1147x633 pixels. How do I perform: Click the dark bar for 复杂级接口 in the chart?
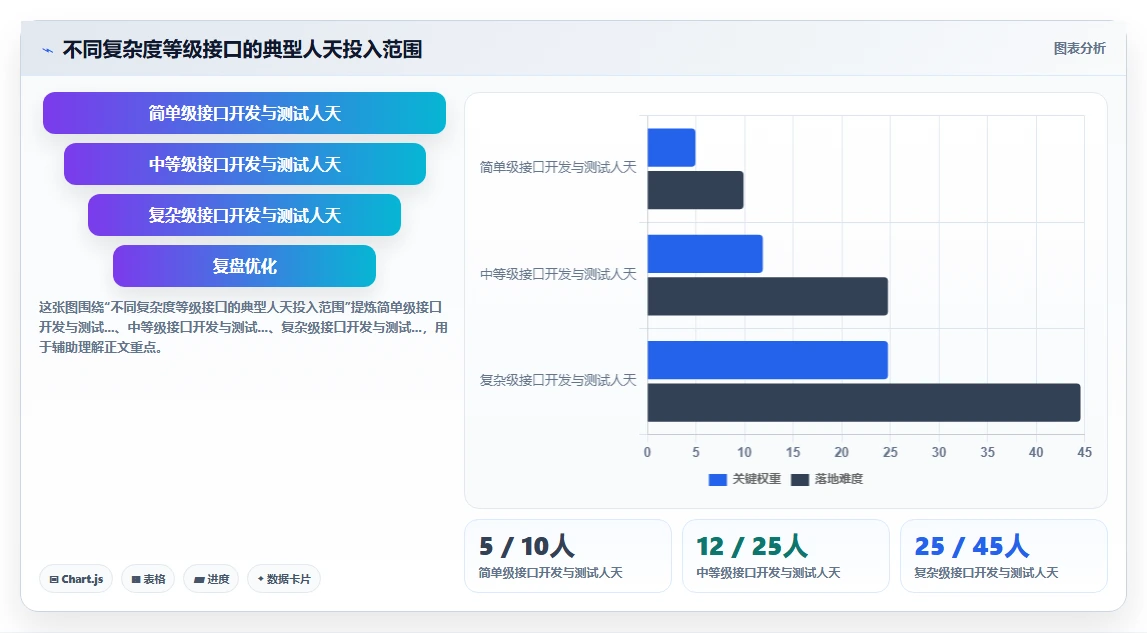pyautogui.click(x=864, y=402)
